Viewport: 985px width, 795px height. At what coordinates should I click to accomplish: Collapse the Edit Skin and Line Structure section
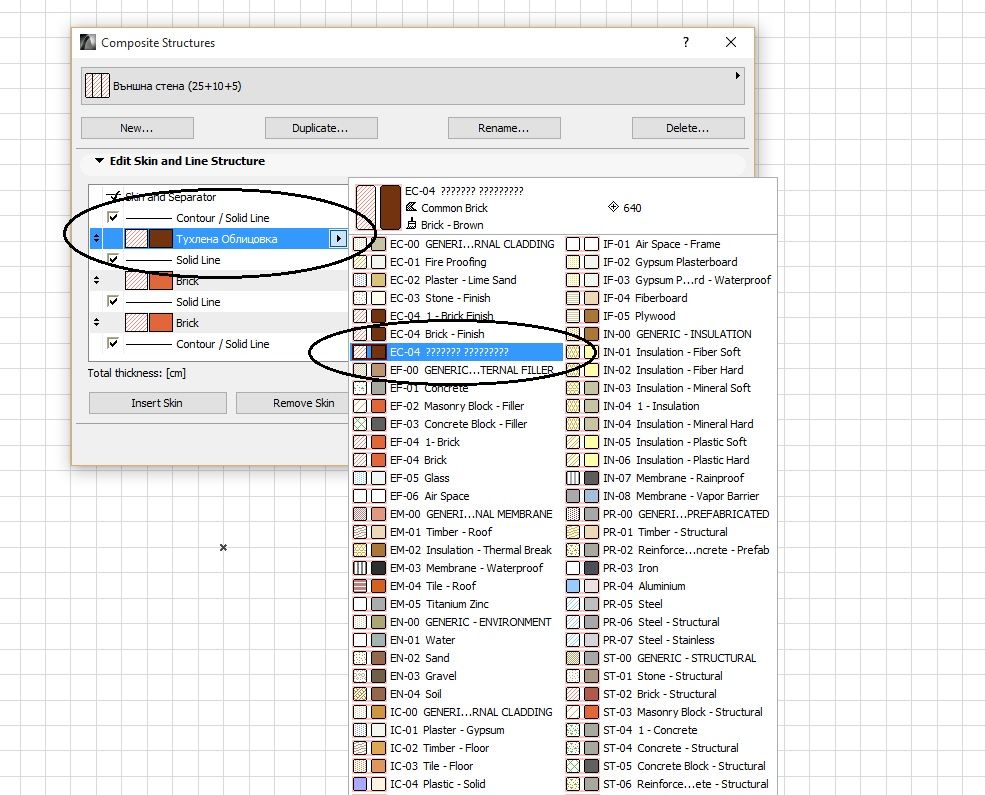(98, 161)
